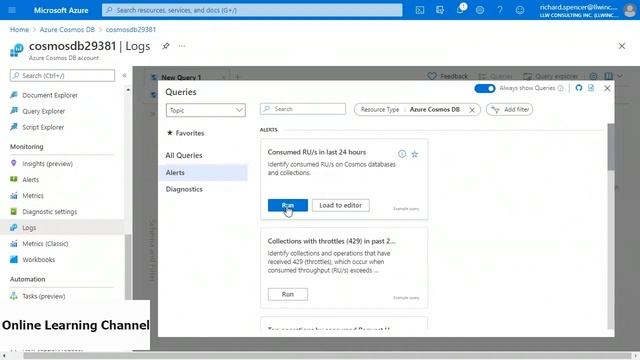Run the Collections with throttles (429) query
The width and height of the screenshot is (640, 360).
tap(288, 294)
